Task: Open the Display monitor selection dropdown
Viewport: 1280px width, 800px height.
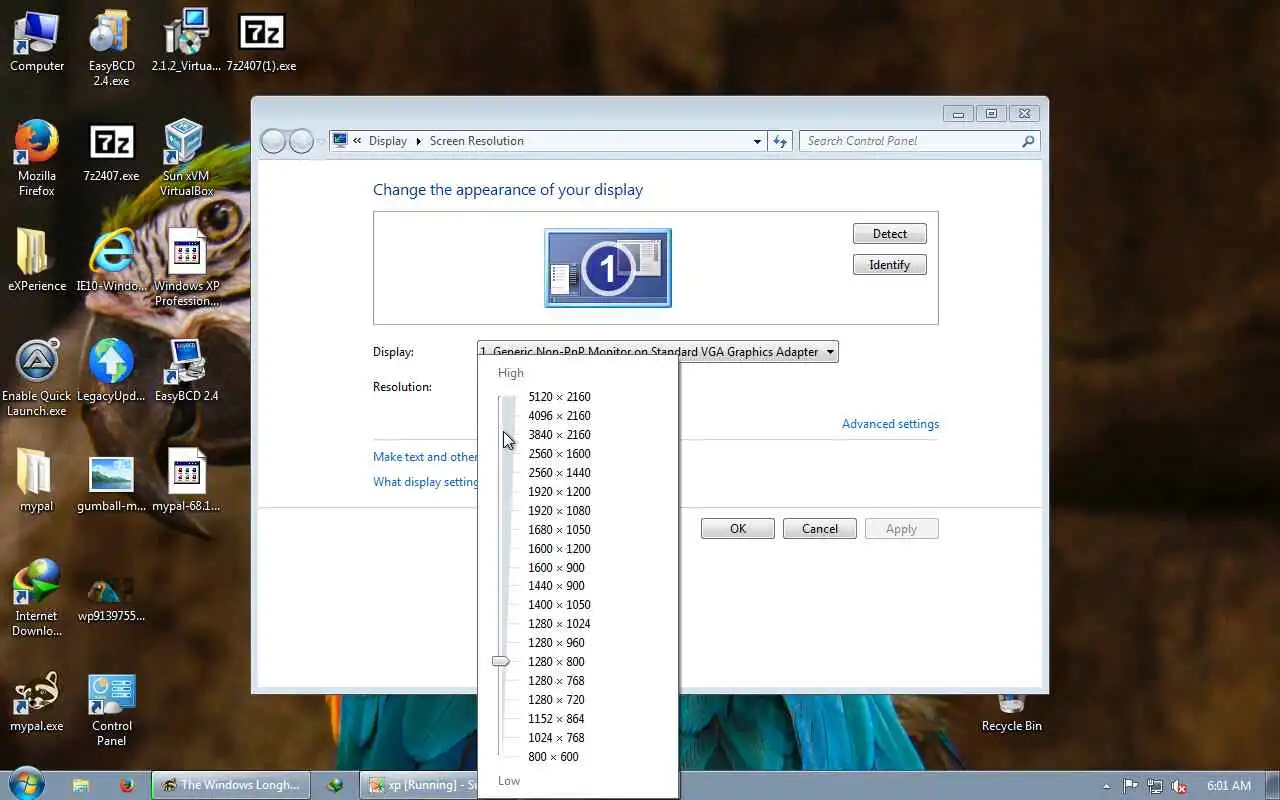Action: (658, 352)
